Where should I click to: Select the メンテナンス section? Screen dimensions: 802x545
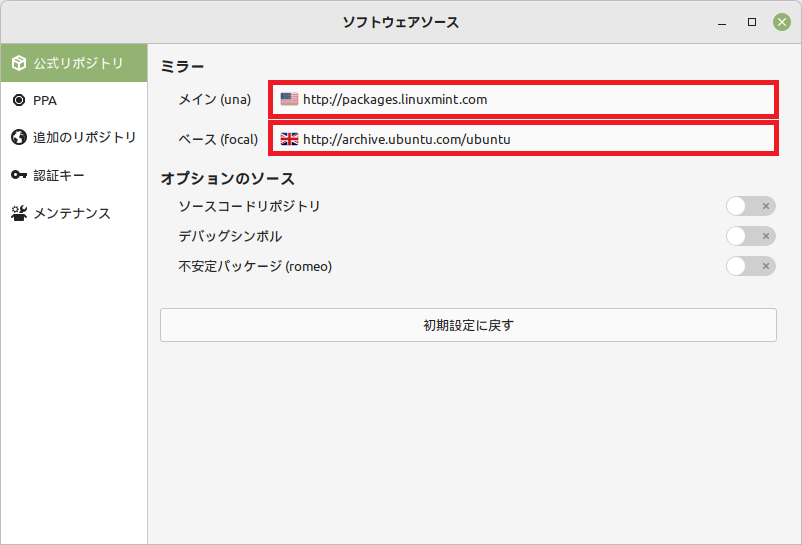74,213
